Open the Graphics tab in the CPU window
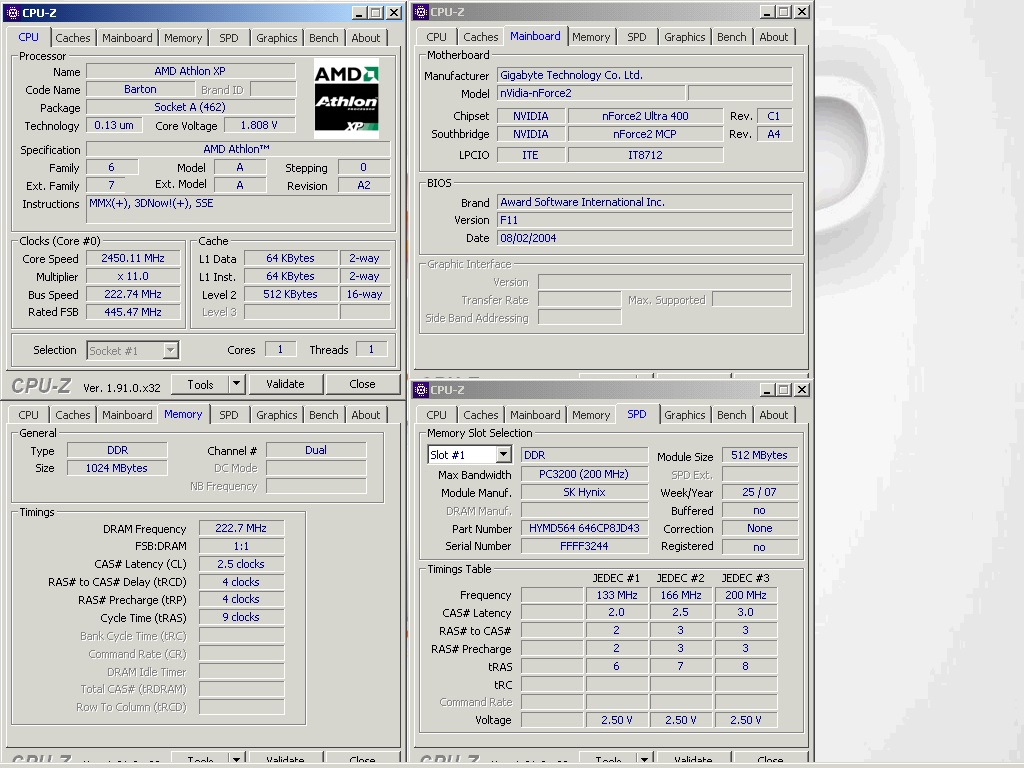1024x768 pixels. click(276, 38)
